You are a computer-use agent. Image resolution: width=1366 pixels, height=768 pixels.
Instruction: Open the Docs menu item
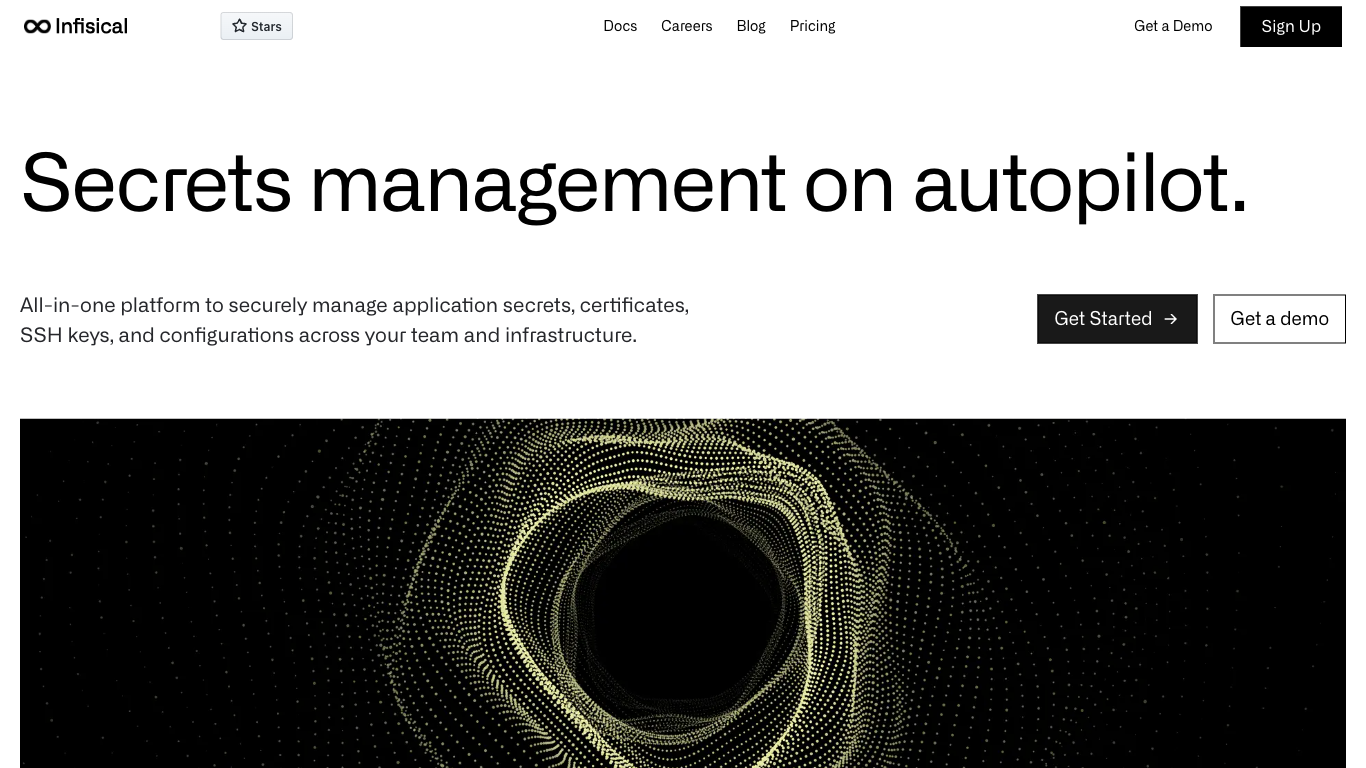(620, 26)
